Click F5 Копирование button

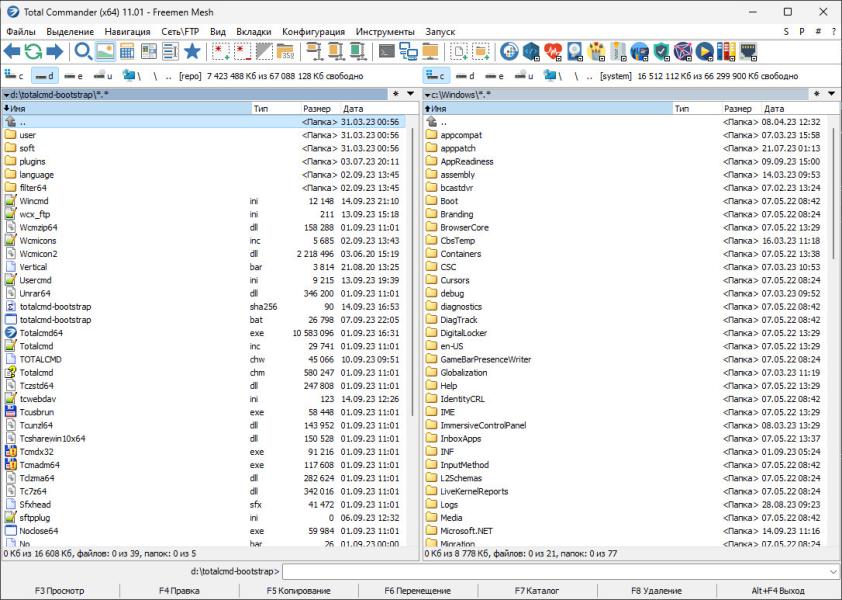tap(299, 591)
